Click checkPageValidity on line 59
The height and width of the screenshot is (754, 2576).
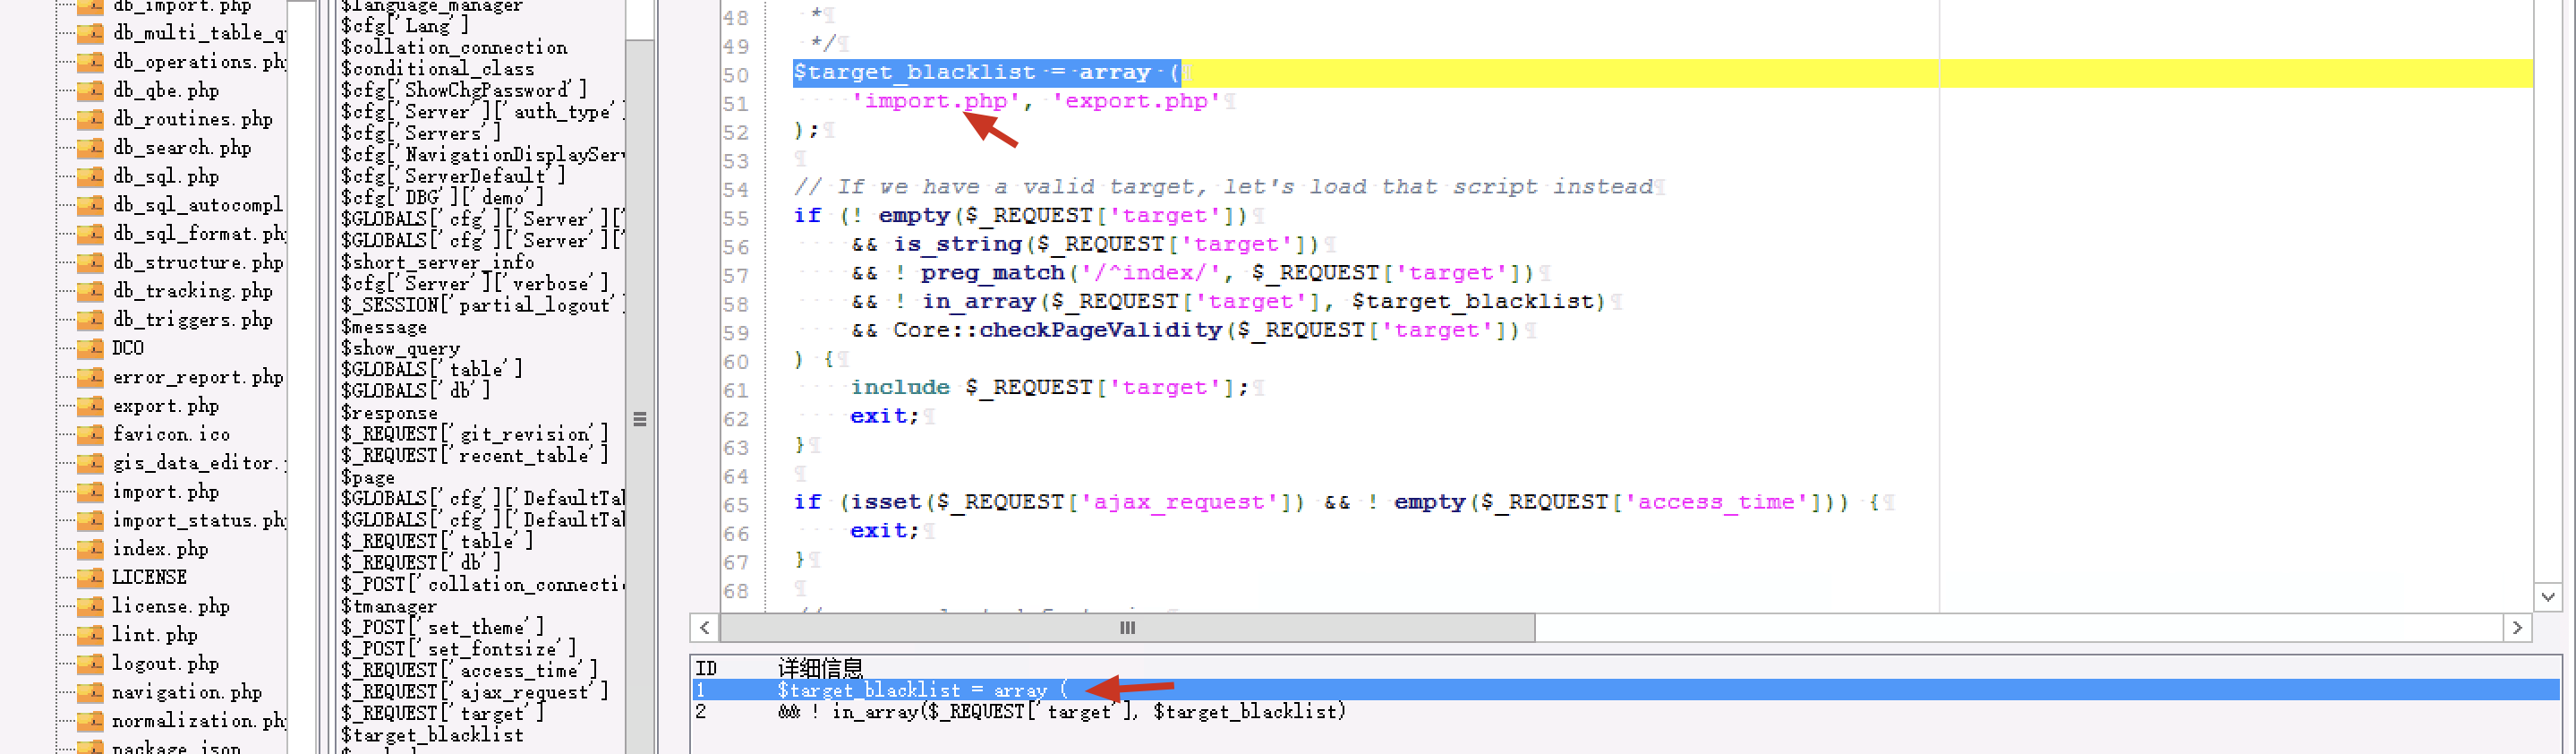click(1100, 330)
